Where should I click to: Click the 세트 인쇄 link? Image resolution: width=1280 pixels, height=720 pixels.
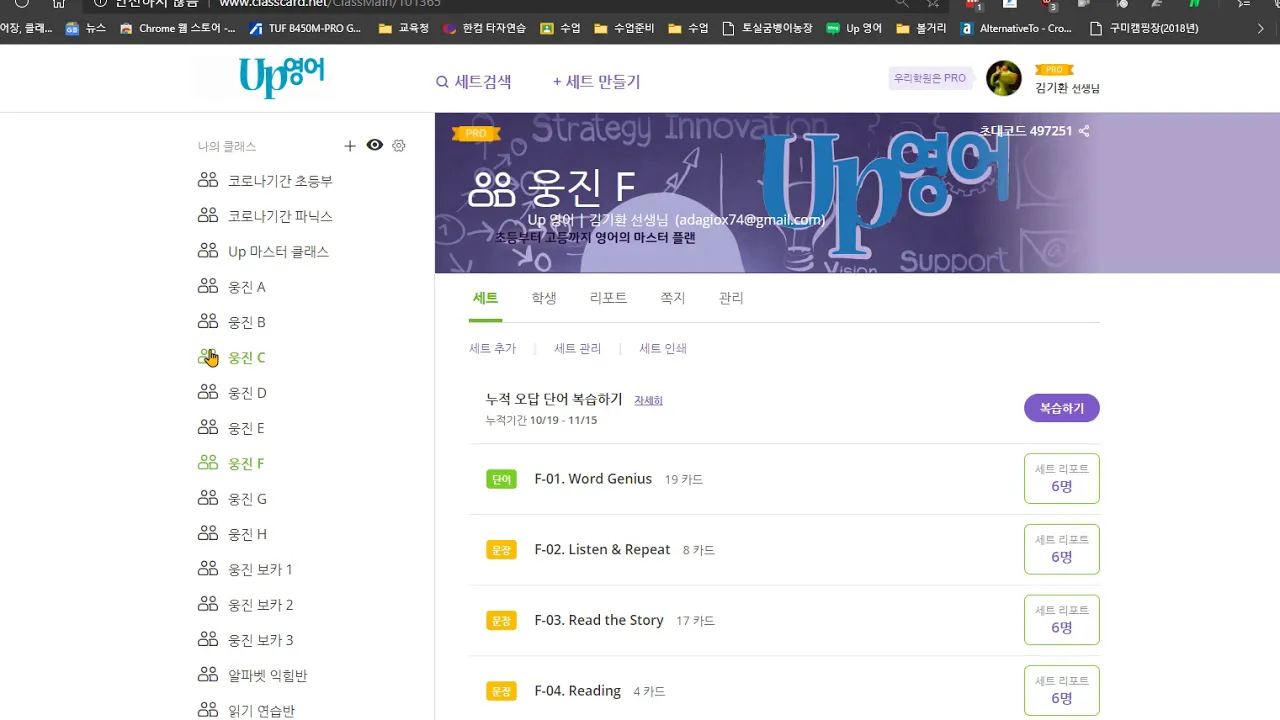click(x=663, y=349)
